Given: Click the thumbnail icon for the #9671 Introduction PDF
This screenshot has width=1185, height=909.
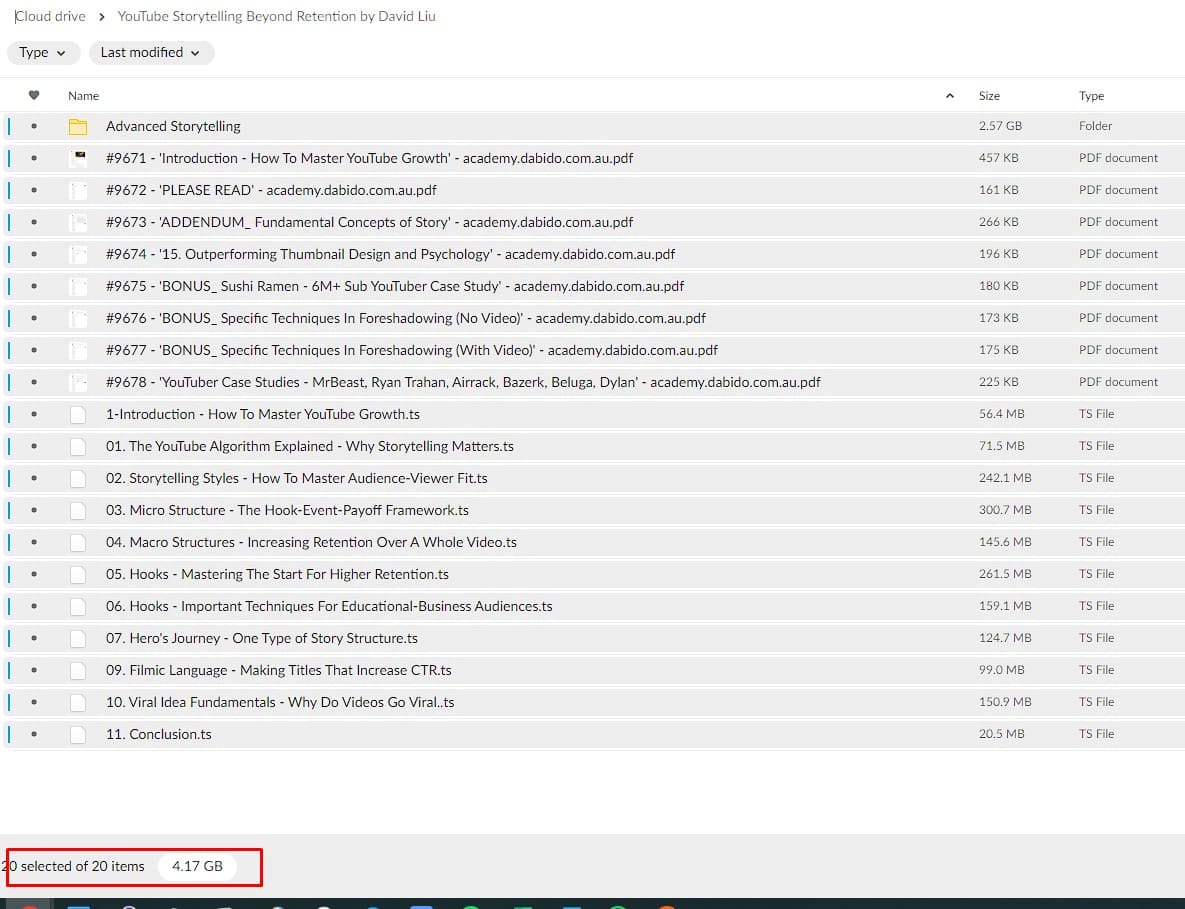Looking at the screenshot, I should (x=78, y=158).
